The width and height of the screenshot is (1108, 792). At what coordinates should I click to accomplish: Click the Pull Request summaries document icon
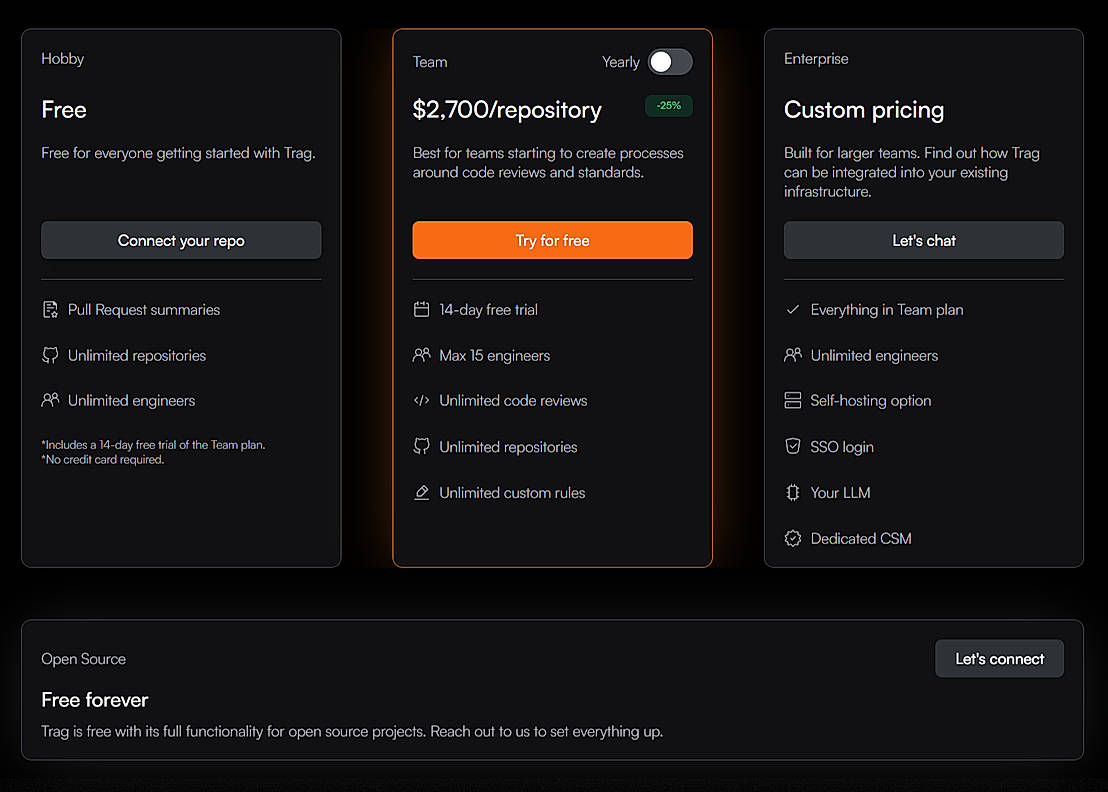[x=50, y=309]
